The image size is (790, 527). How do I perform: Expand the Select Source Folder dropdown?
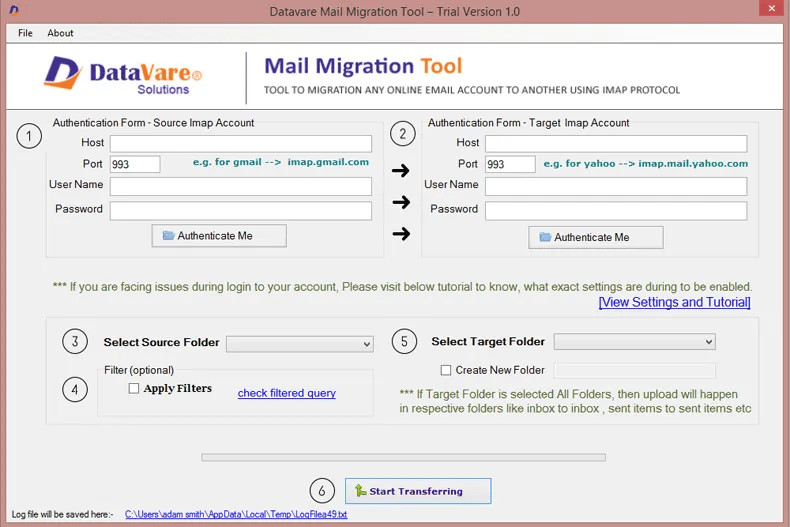(299, 344)
